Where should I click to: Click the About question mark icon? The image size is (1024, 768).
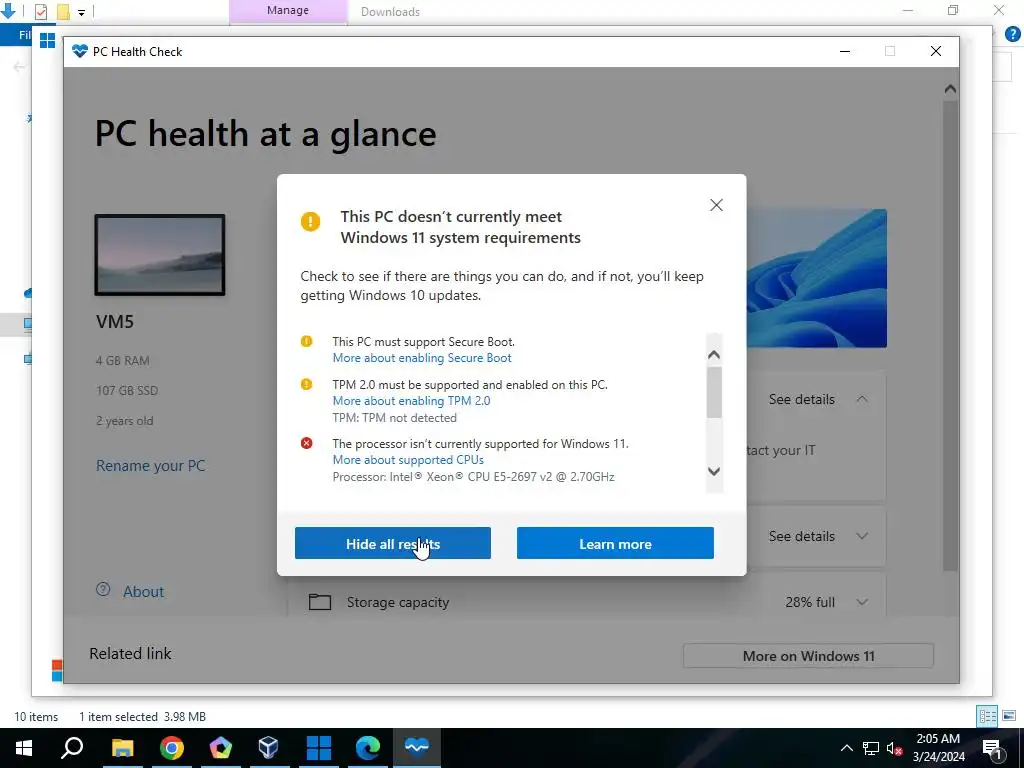[x=103, y=590]
